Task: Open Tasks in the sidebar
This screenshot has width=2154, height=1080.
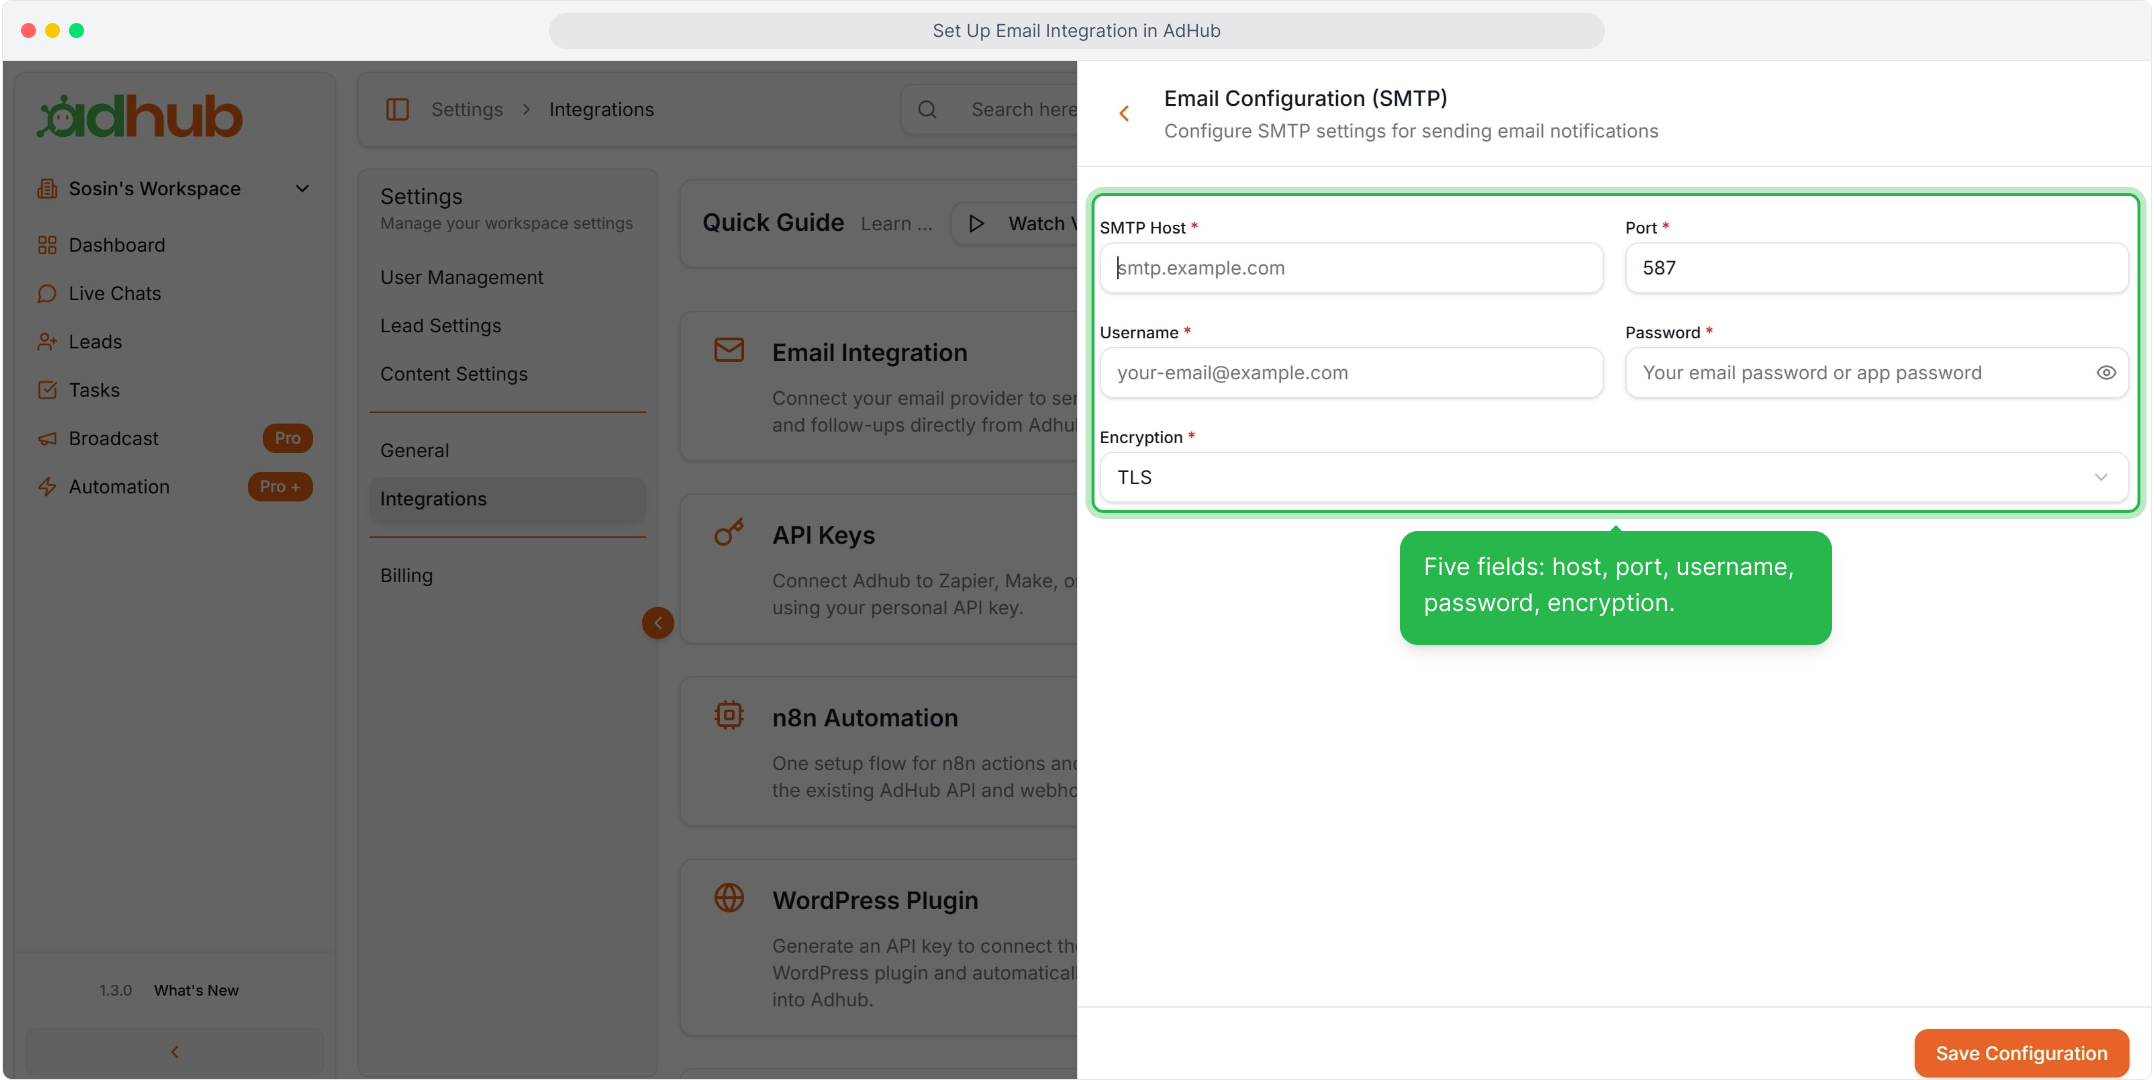Action: pyautogui.click(x=94, y=390)
